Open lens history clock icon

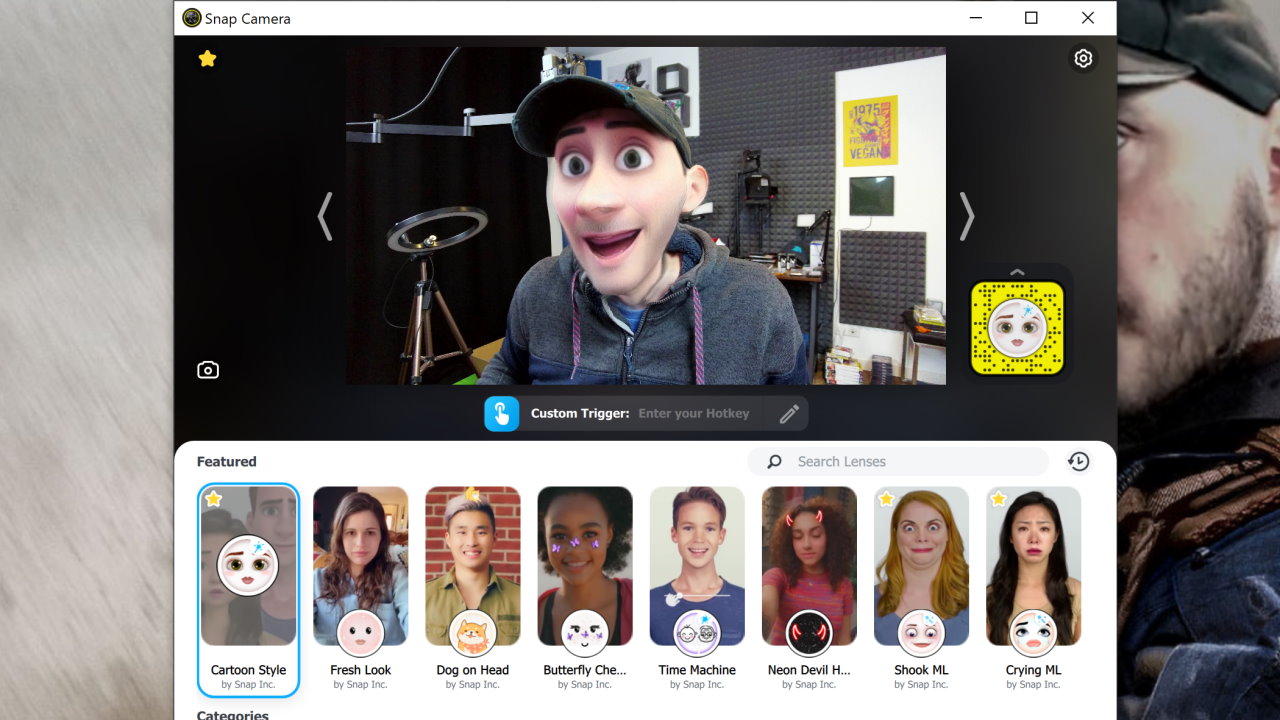click(x=1078, y=461)
